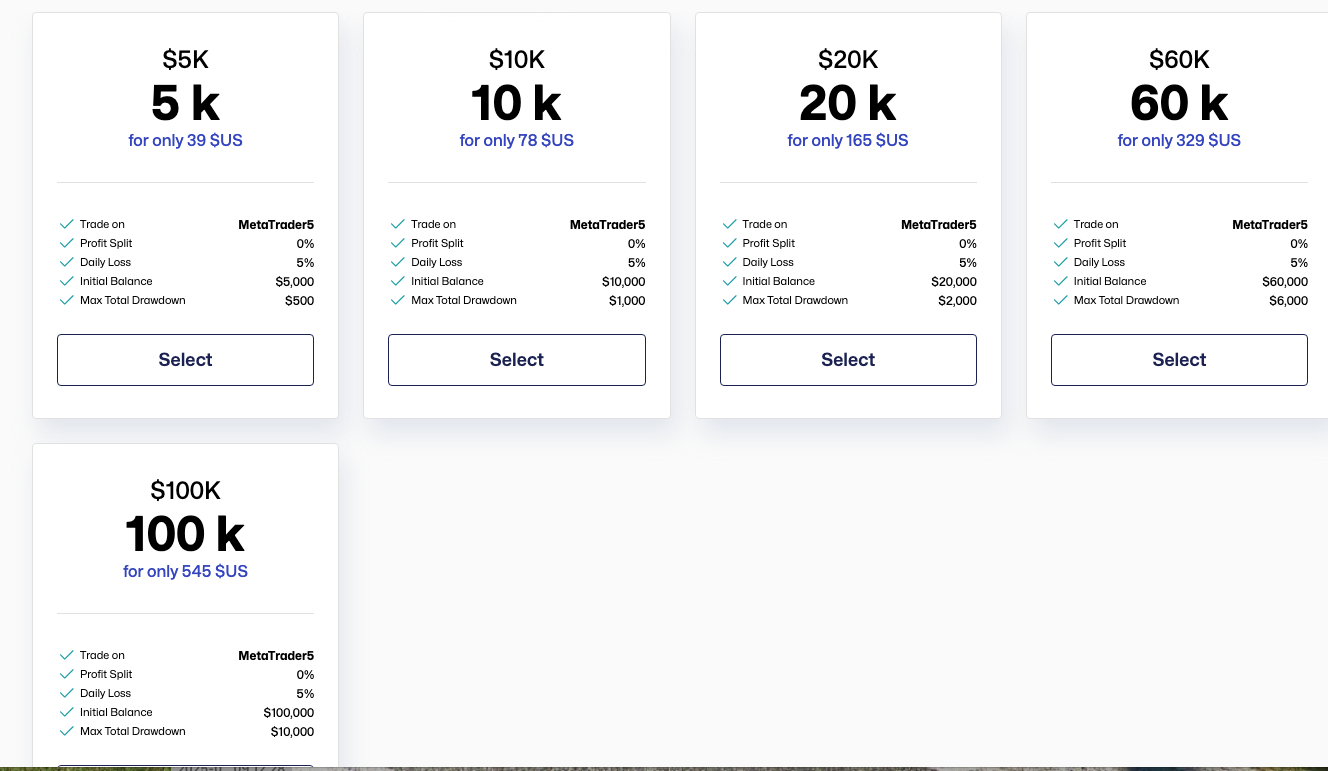
Task: Click the Daily Loss checkmark in $20K card
Action: click(729, 262)
